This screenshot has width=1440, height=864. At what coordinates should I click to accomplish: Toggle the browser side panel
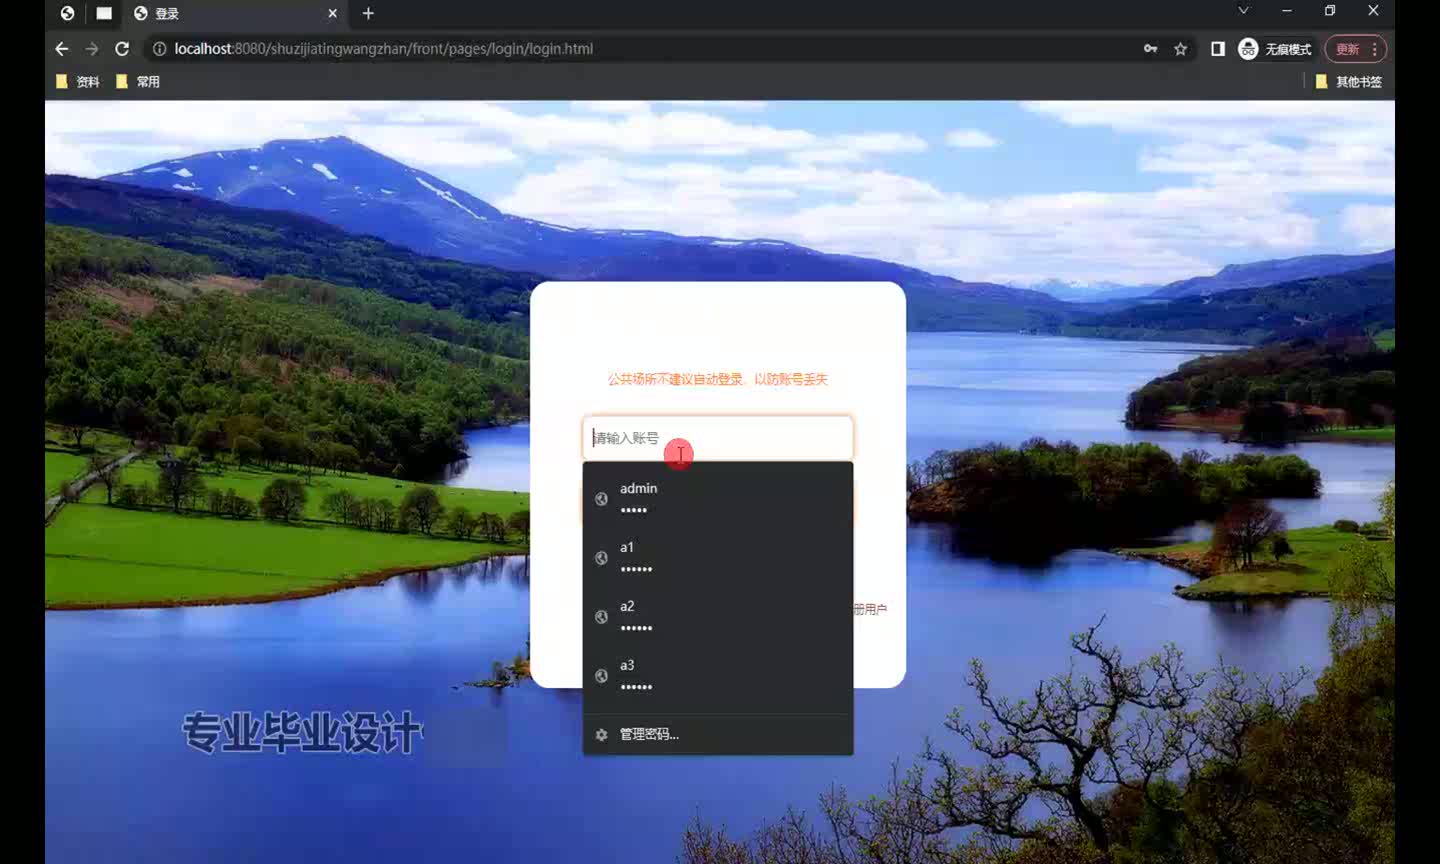(x=1218, y=49)
